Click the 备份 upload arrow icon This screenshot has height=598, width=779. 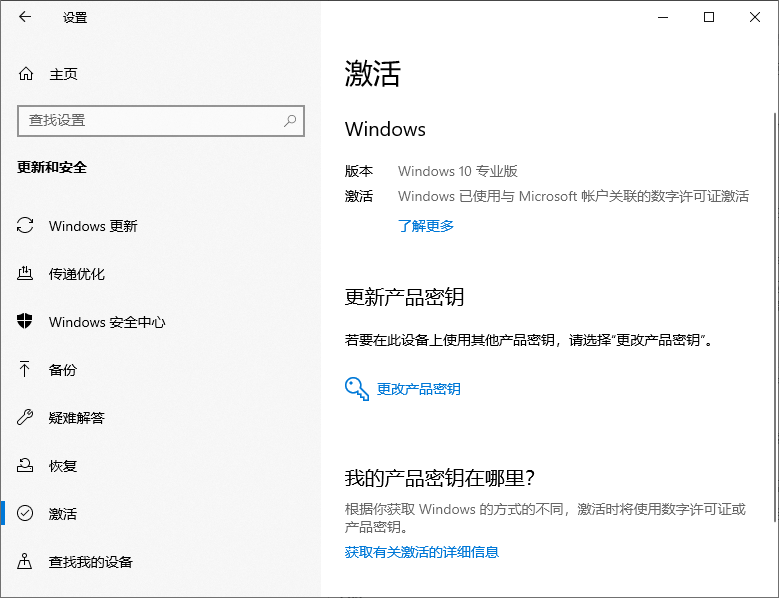click(x=26, y=370)
